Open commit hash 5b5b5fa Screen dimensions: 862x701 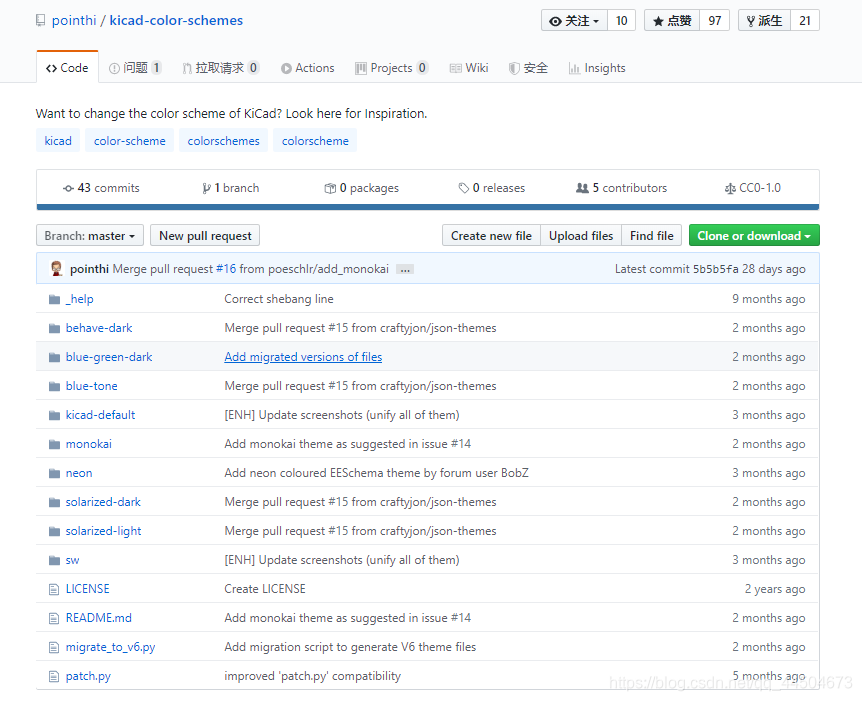coord(715,269)
